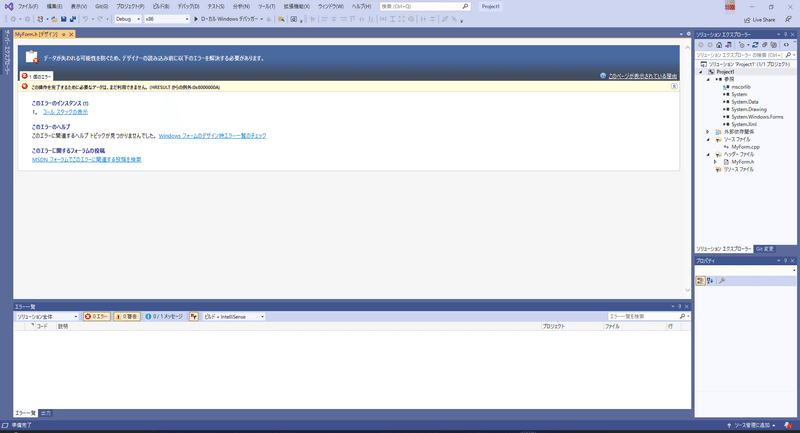The height and width of the screenshot is (433, 800).
Task: Click the wrench Property Pages icon
Action: 722,281
